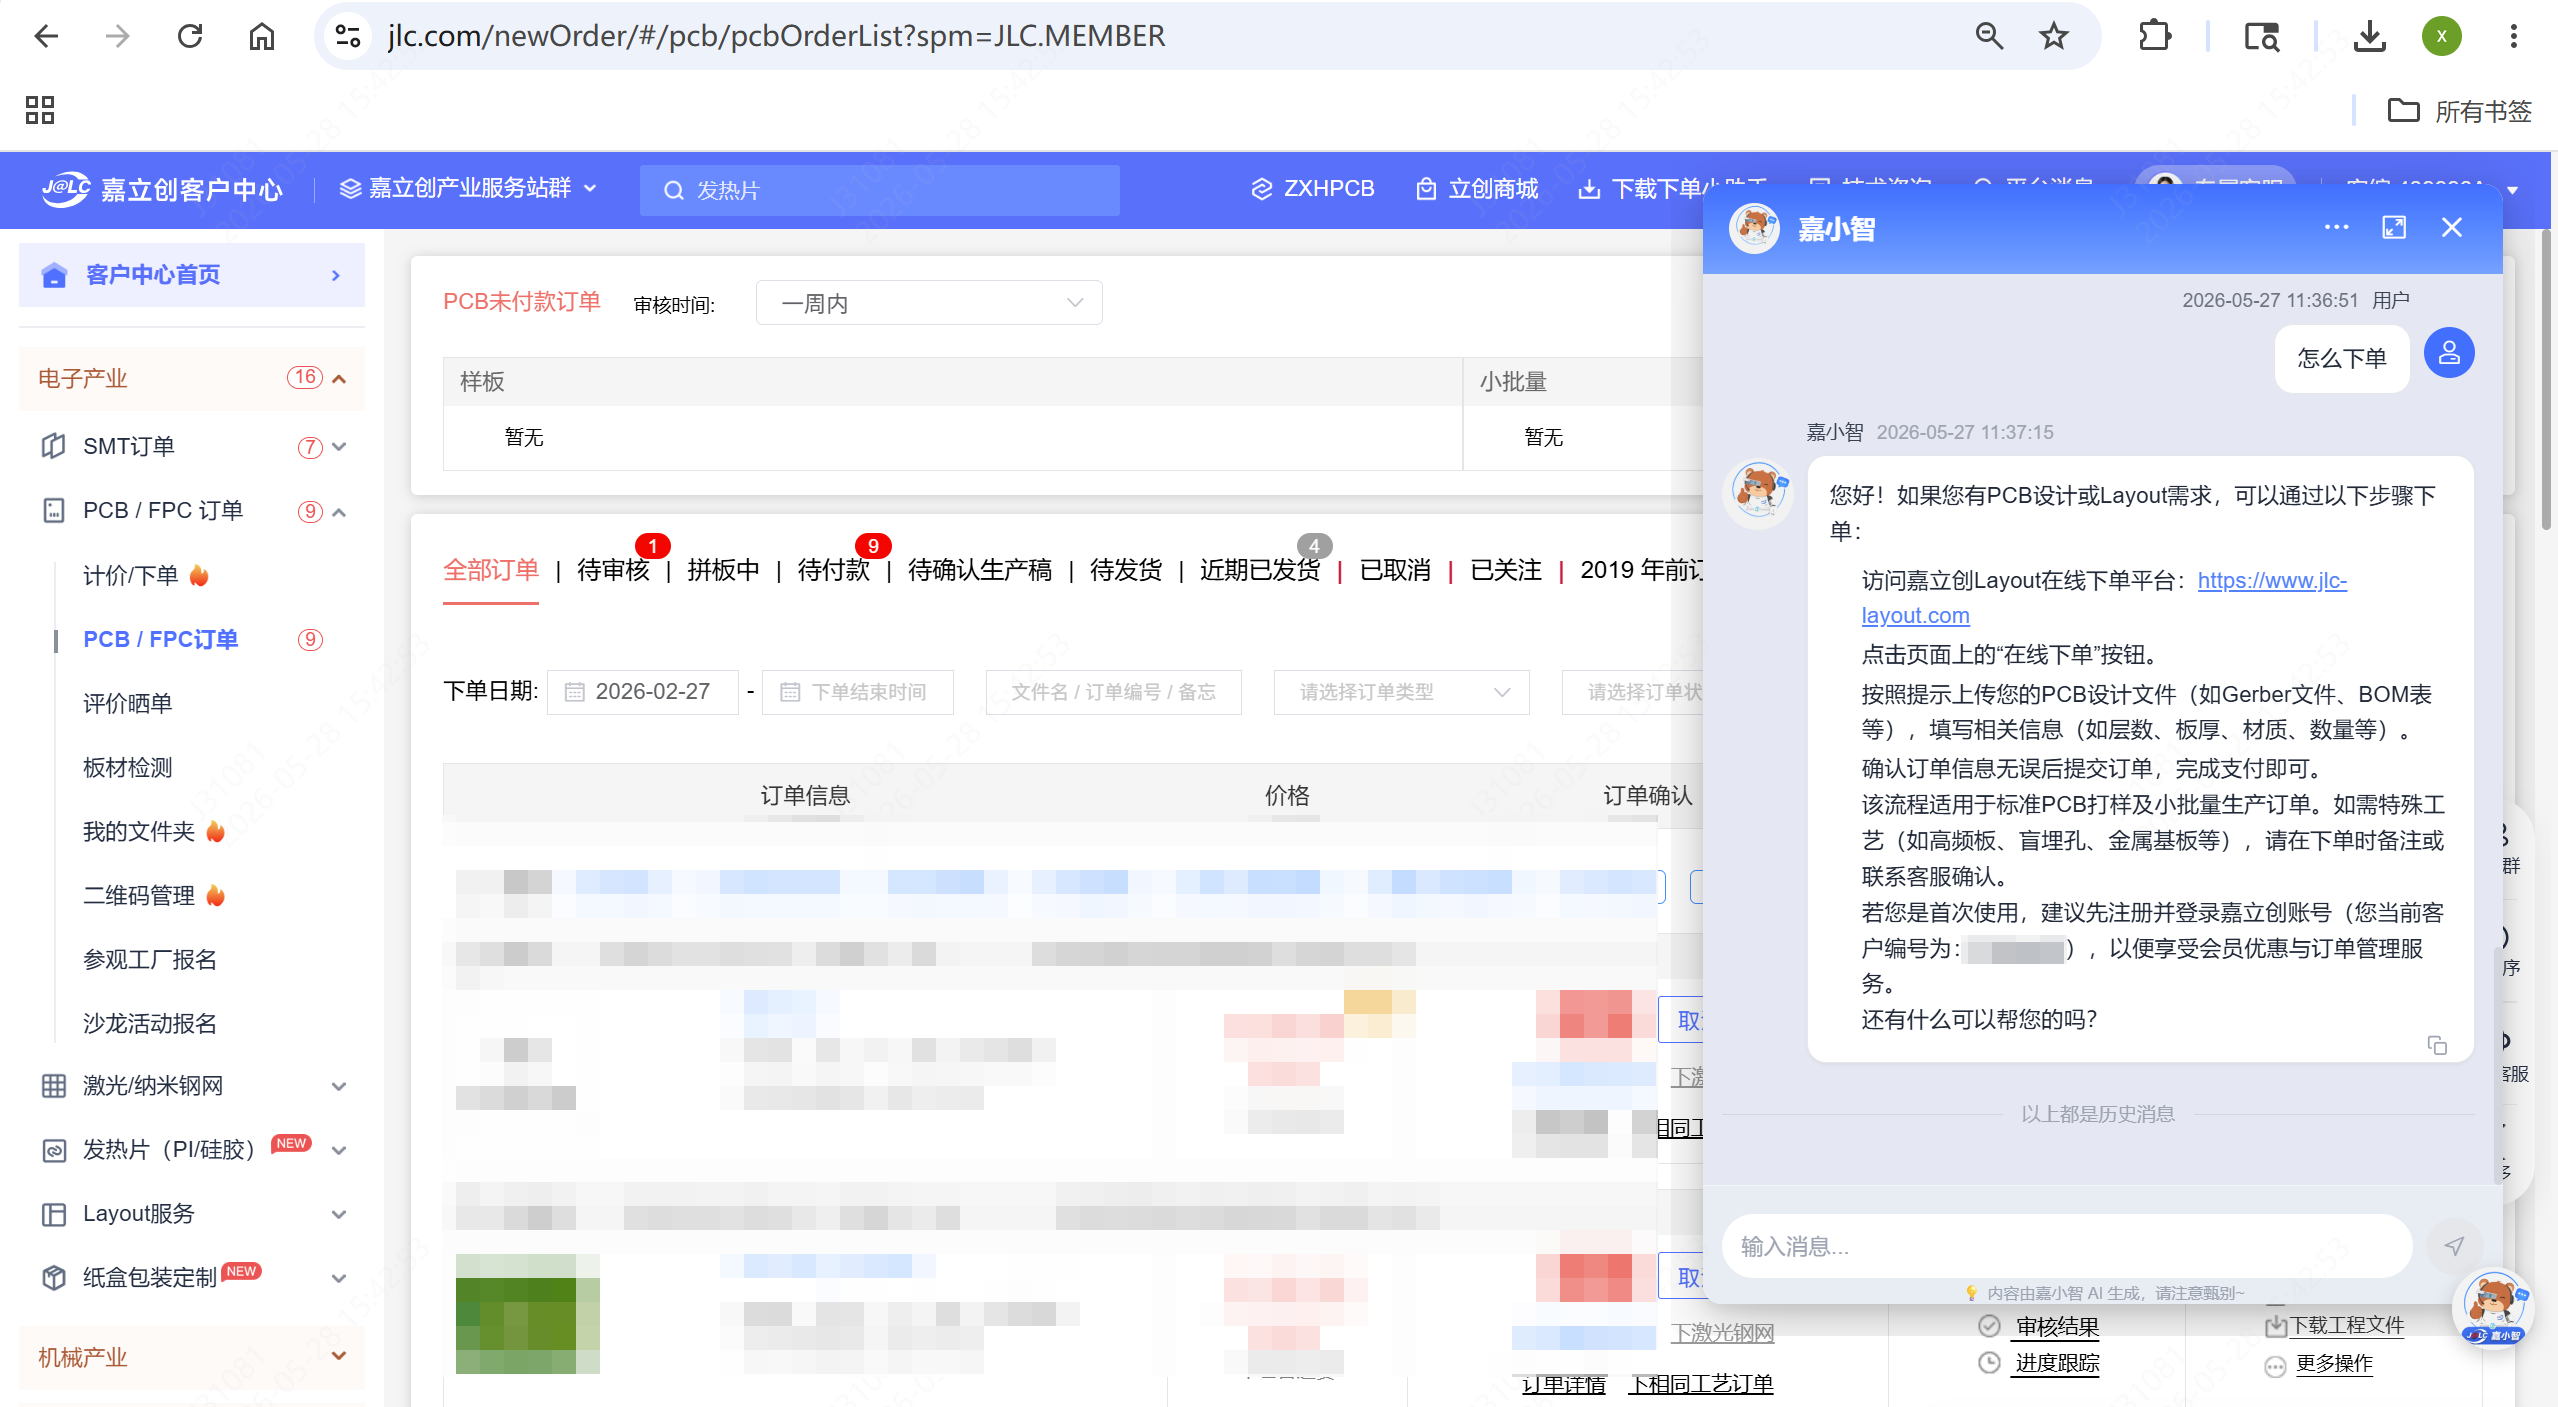
Task: Click the 嘉小智 bear mascot floating icon
Action: (x=2494, y=1308)
